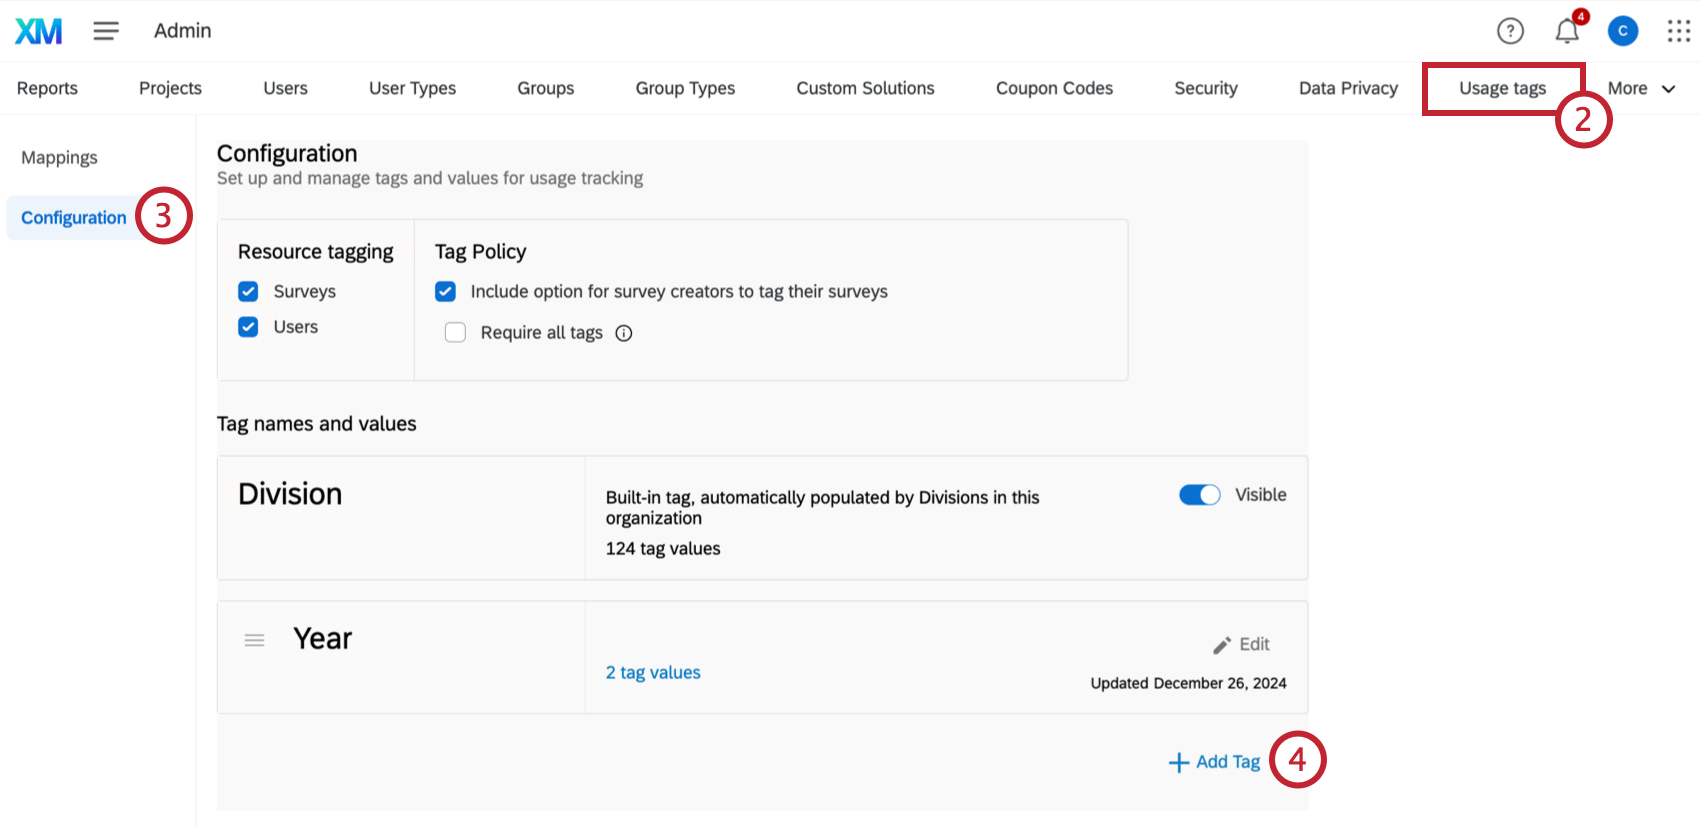Click the XM logo icon
The width and height of the screenshot is (1700, 826).
pyautogui.click(x=38, y=31)
